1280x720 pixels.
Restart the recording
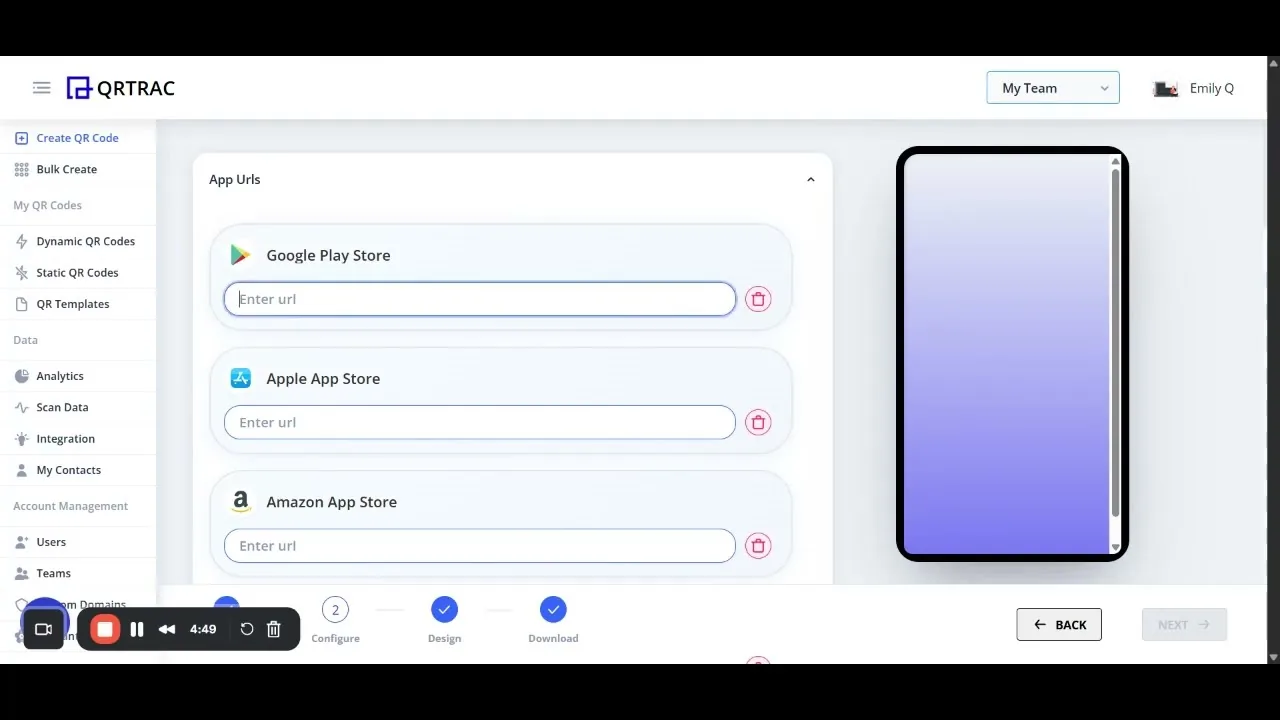coord(247,629)
